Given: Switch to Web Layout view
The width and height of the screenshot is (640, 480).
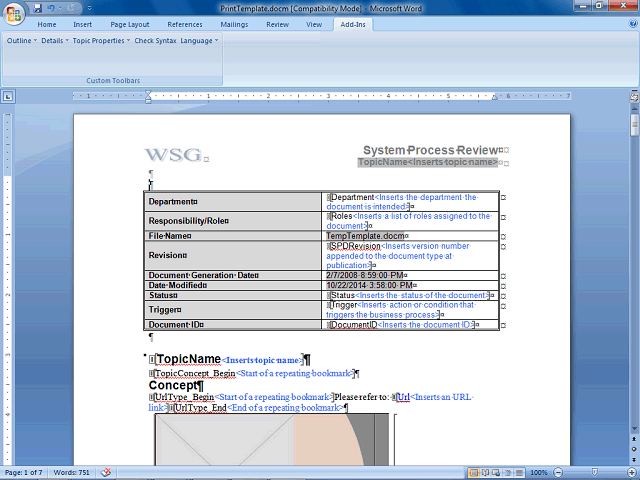Looking at the screenshot, I should point(496,473).
